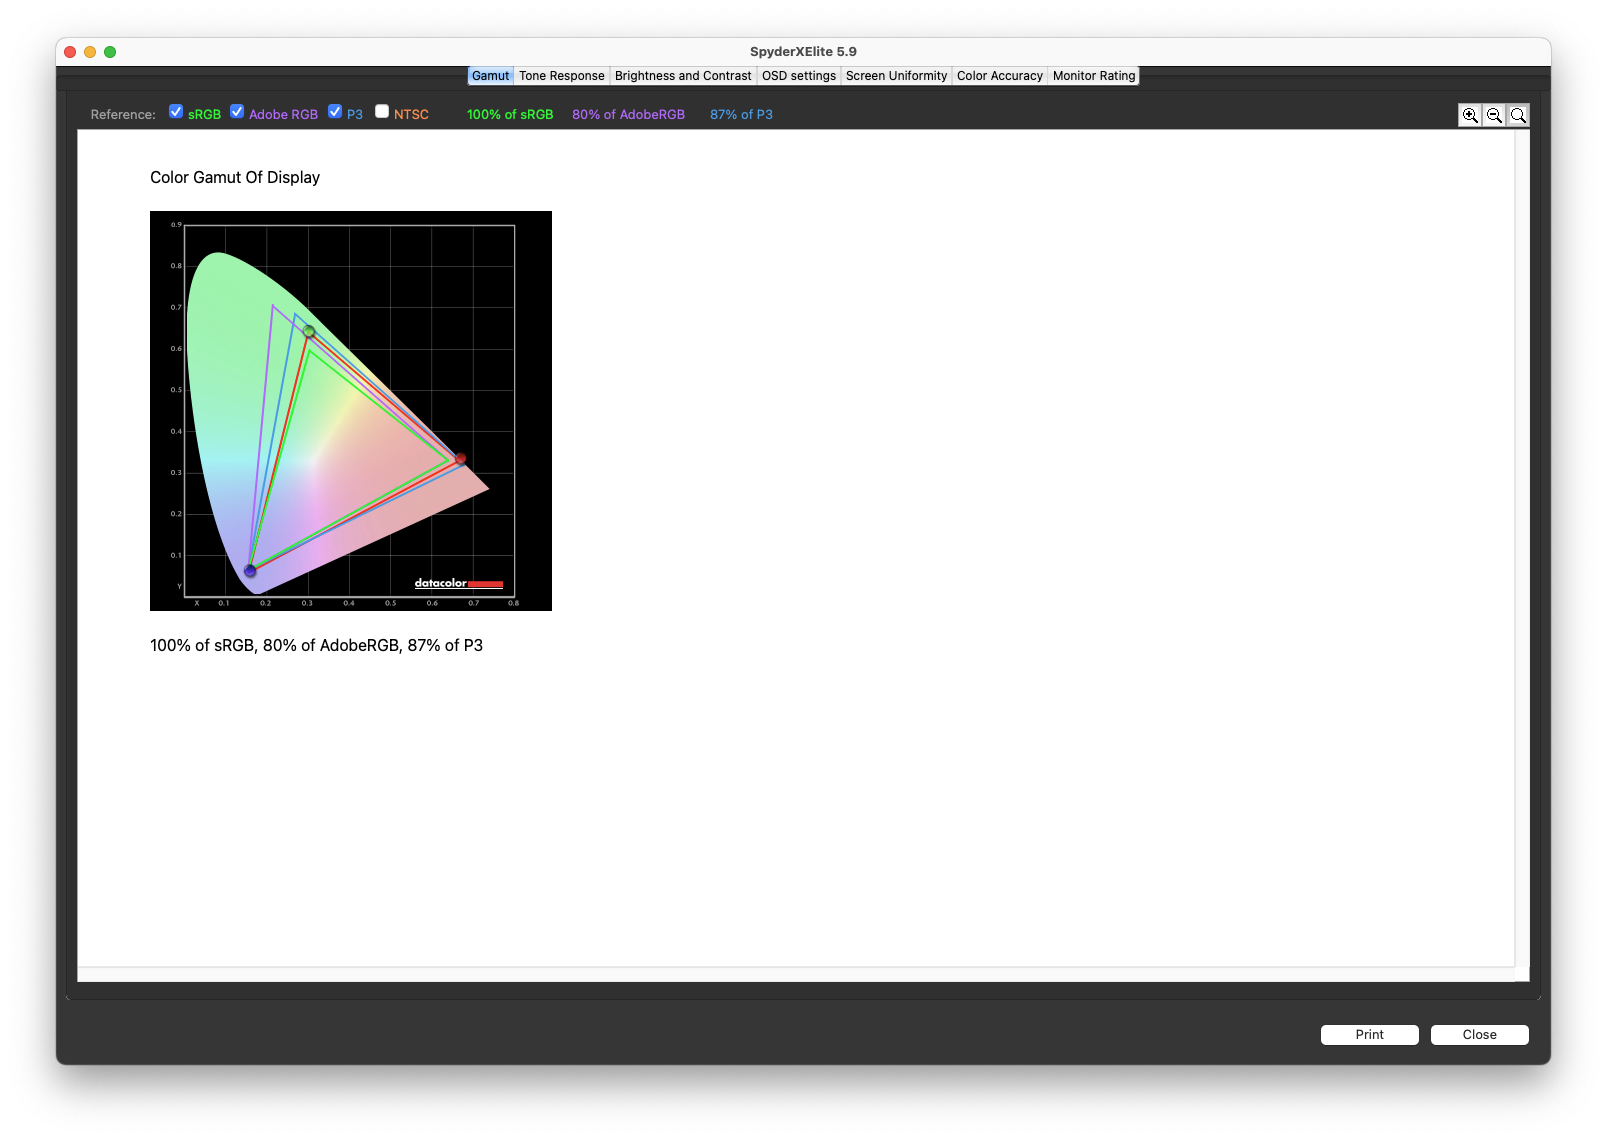Click the vertical scrollbar of the report

tap(1522, 548)
